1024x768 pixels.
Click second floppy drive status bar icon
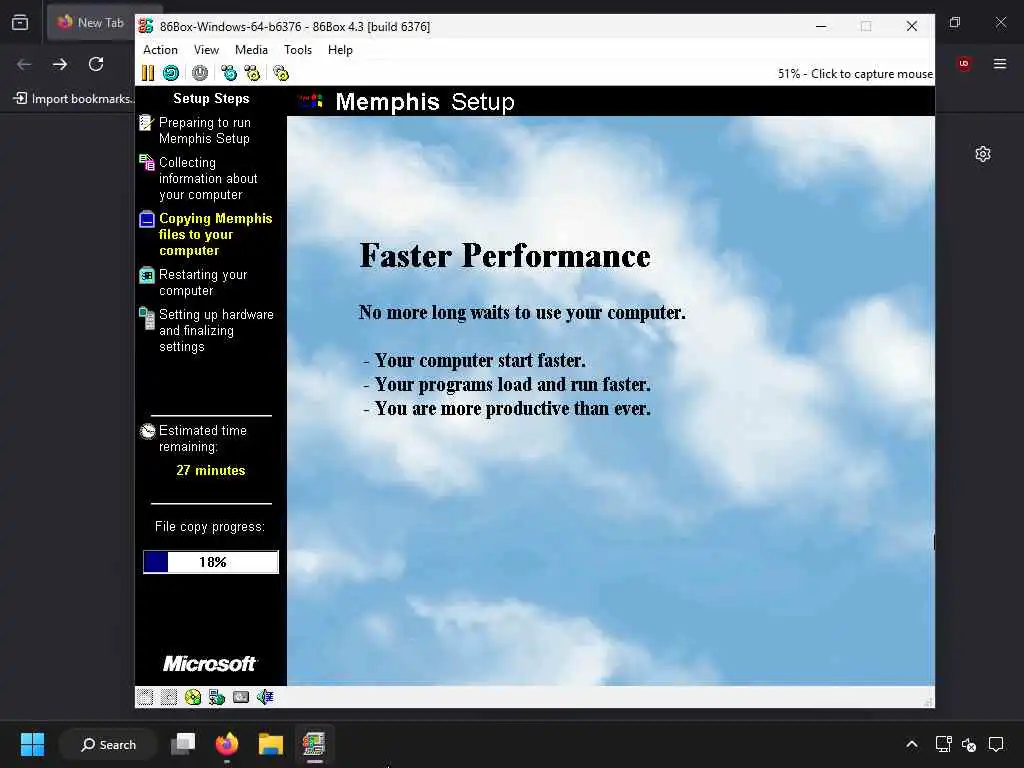point(168,697)
